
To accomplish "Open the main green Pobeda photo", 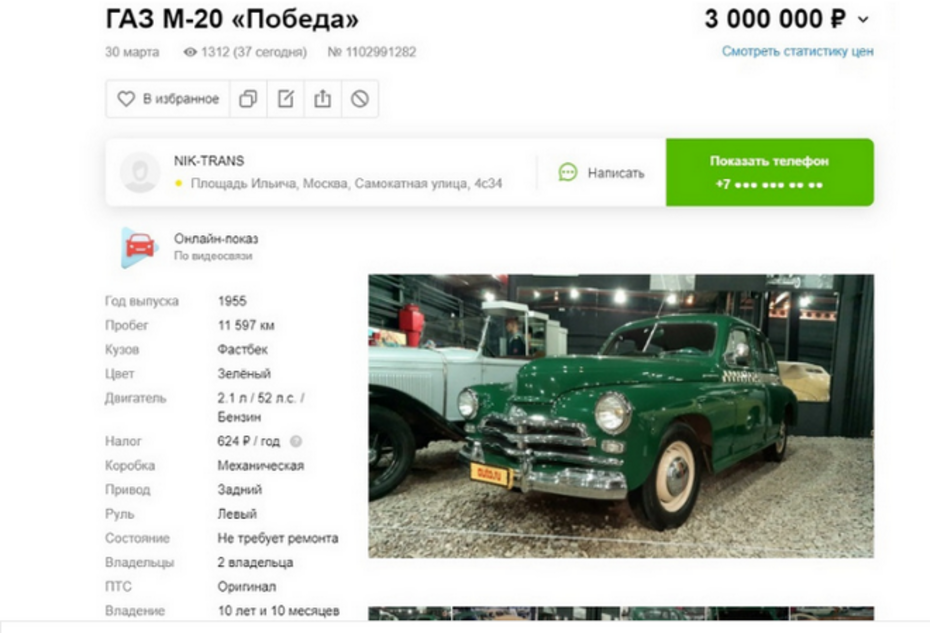I will (621, 416).
